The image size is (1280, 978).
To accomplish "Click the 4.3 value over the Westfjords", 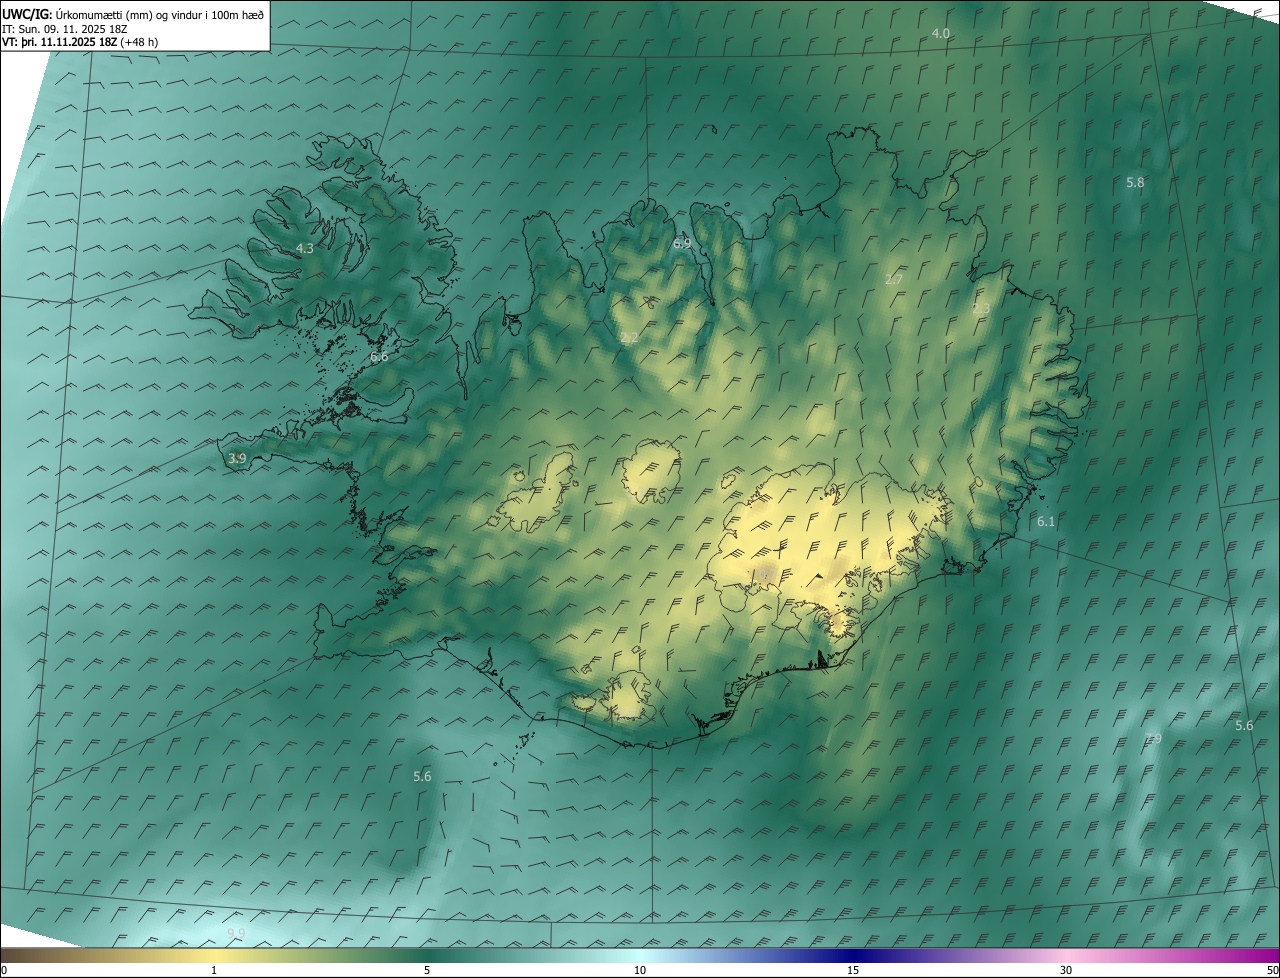I will click(x=305, y=248).
